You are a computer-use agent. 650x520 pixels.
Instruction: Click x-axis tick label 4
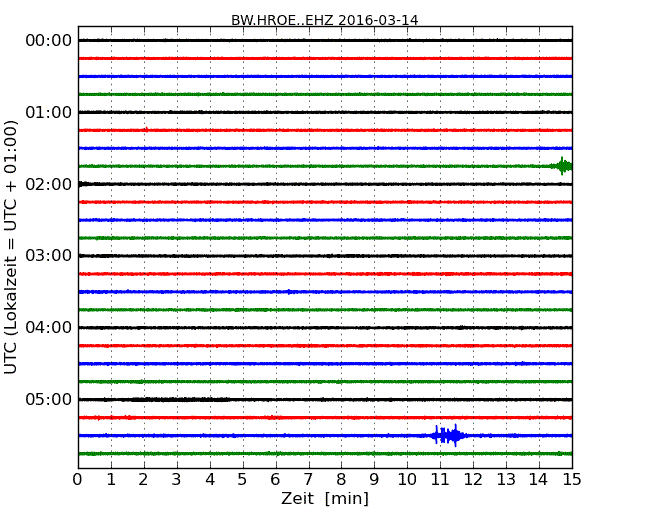coord(210,479)
